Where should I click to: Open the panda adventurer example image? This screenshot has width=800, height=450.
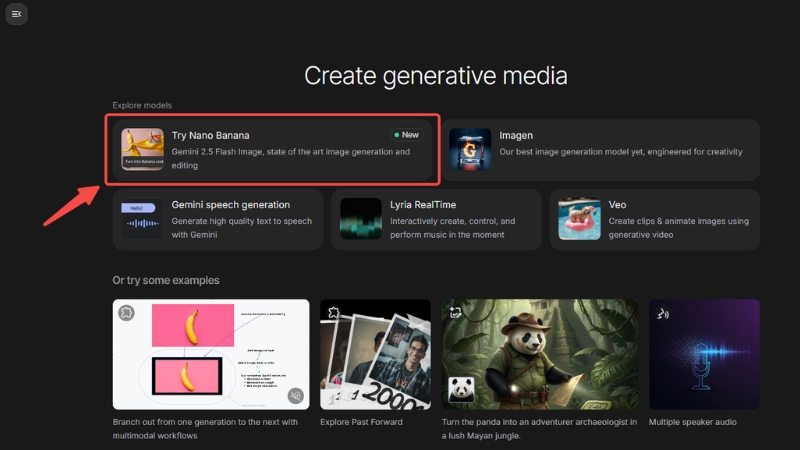click(x=540, y=354)
